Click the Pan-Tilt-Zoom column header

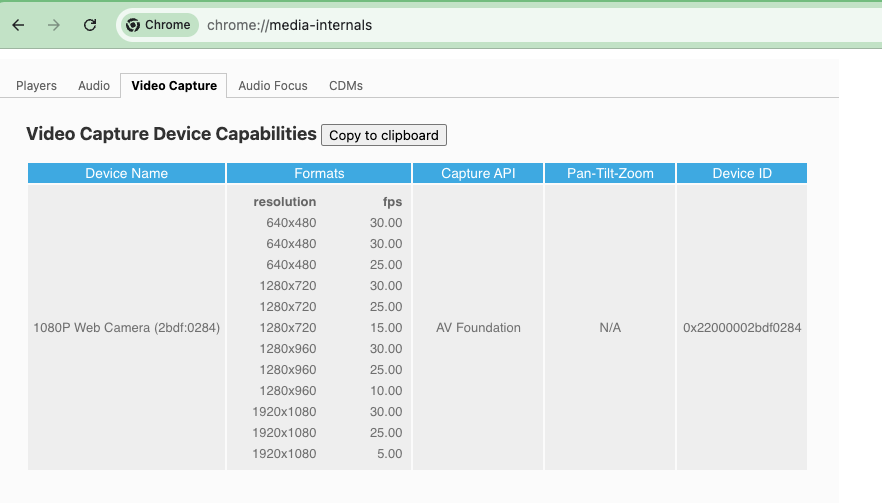click(610, 173)
